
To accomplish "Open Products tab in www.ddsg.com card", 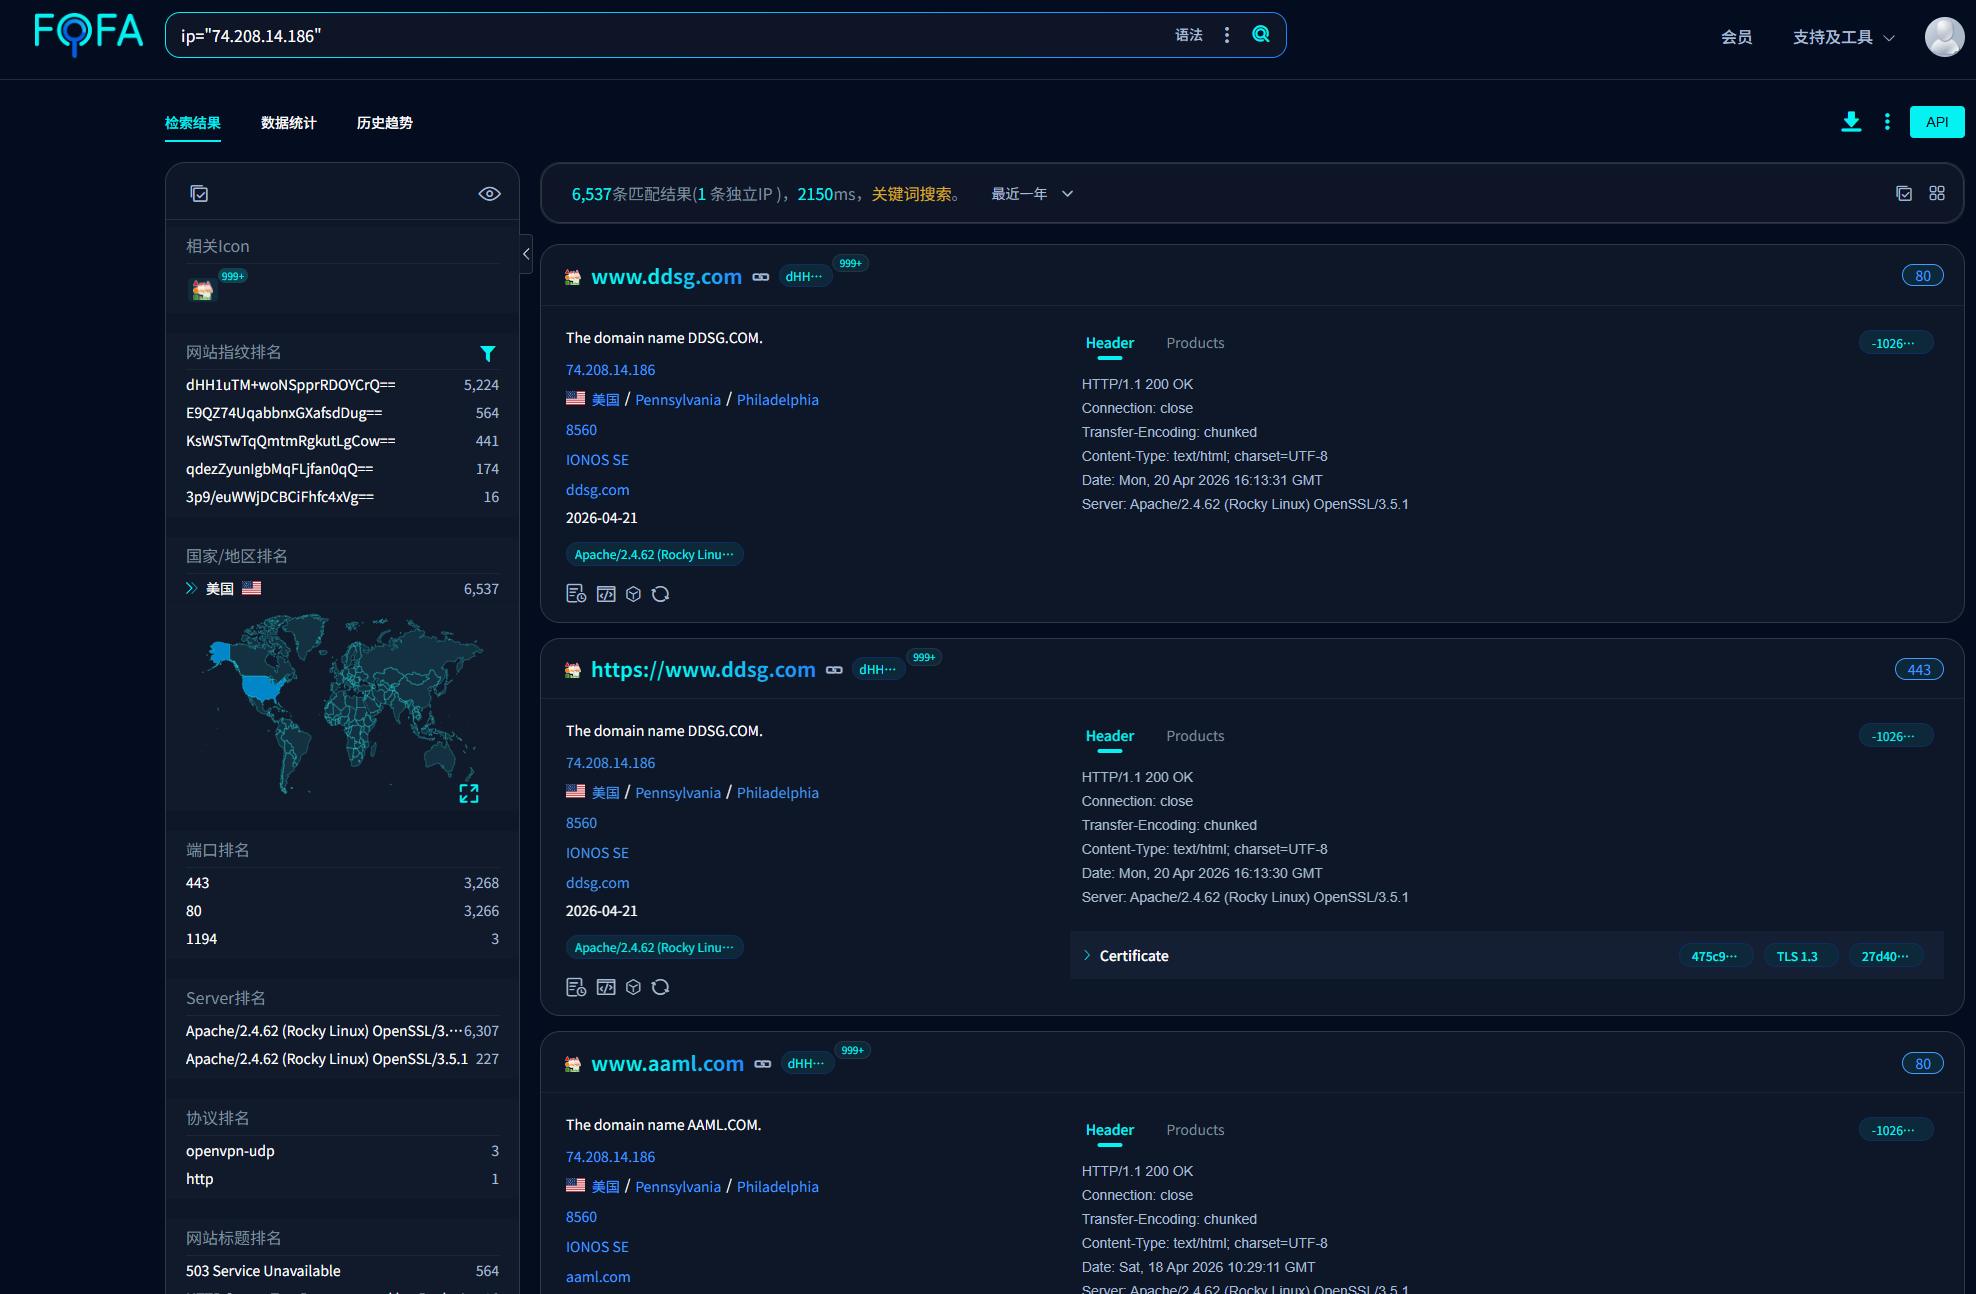I will click(1195, 343).
